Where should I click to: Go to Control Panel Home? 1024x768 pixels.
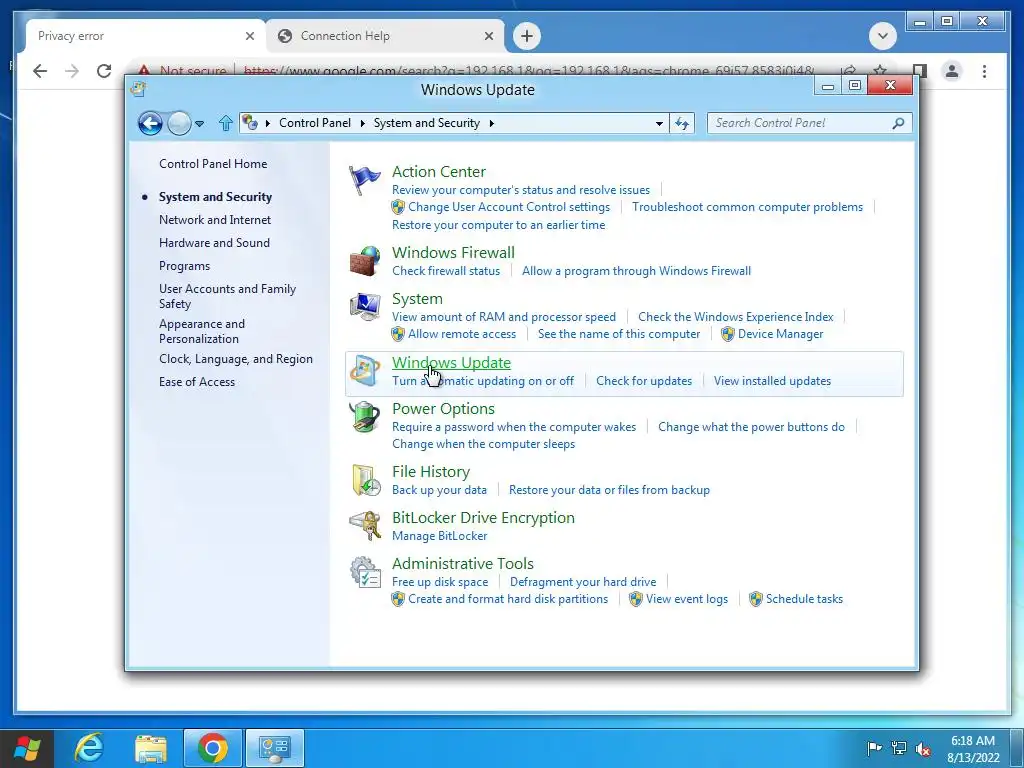(213, 164)
